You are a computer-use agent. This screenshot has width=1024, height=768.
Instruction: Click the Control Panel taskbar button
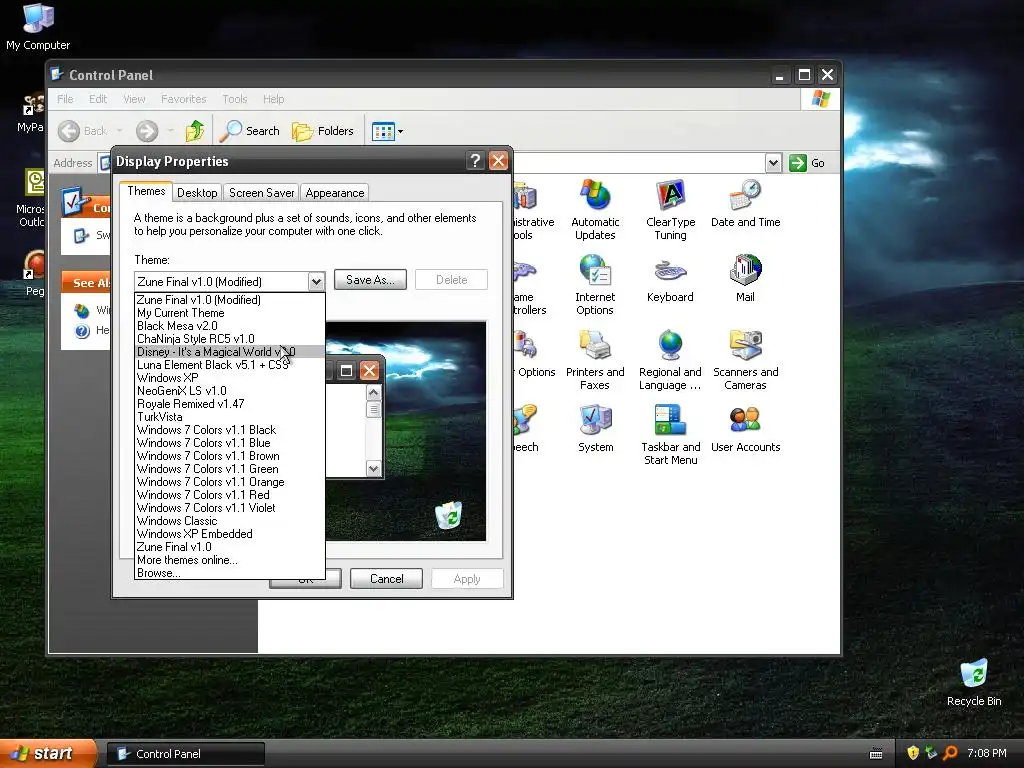click(185, 754)
